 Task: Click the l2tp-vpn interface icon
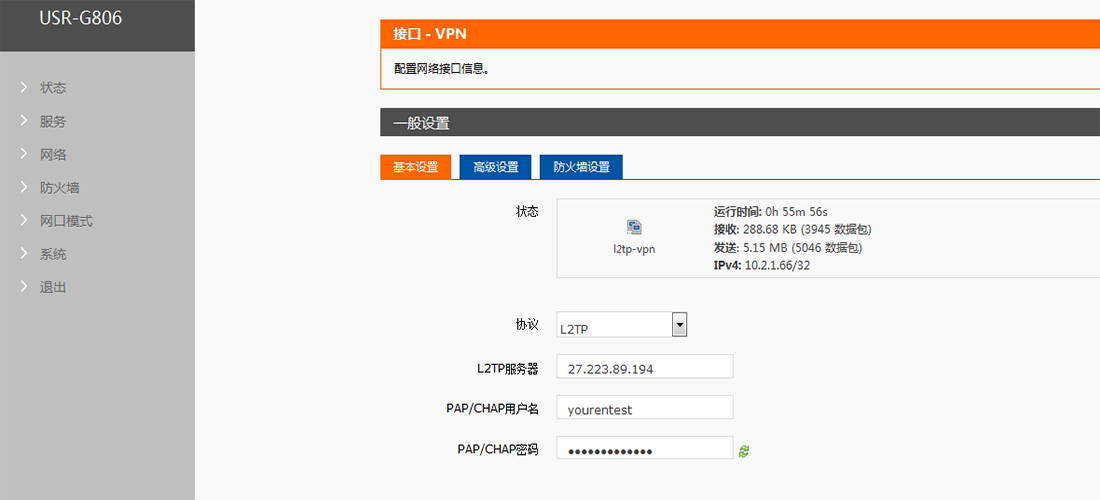(634, 227)
